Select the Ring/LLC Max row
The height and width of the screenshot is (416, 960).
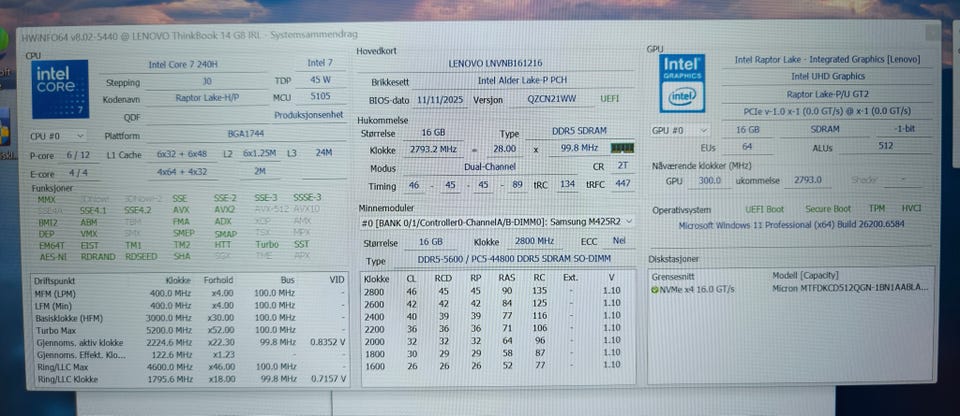190,367
